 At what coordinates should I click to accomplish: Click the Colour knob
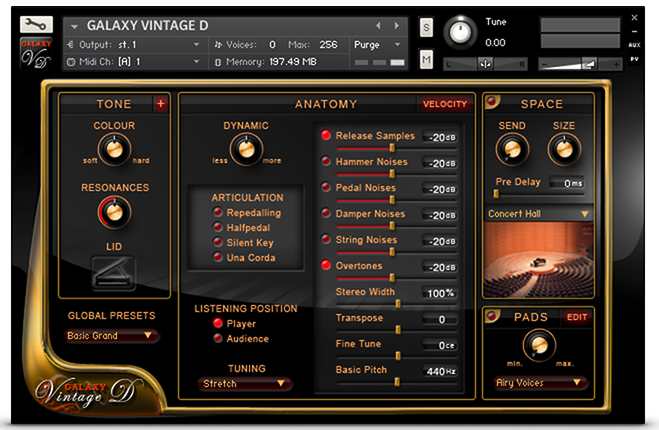coord(114,149)
